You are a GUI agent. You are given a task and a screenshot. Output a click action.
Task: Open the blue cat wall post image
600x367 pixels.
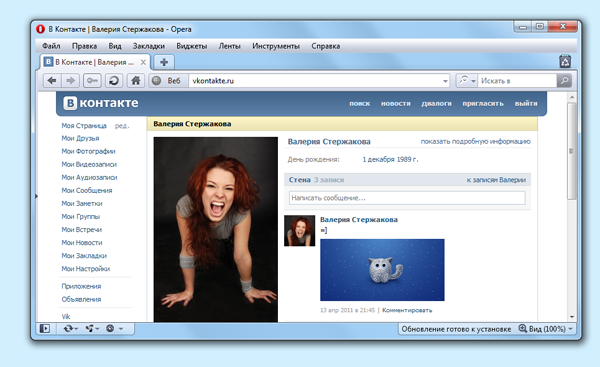382,270
